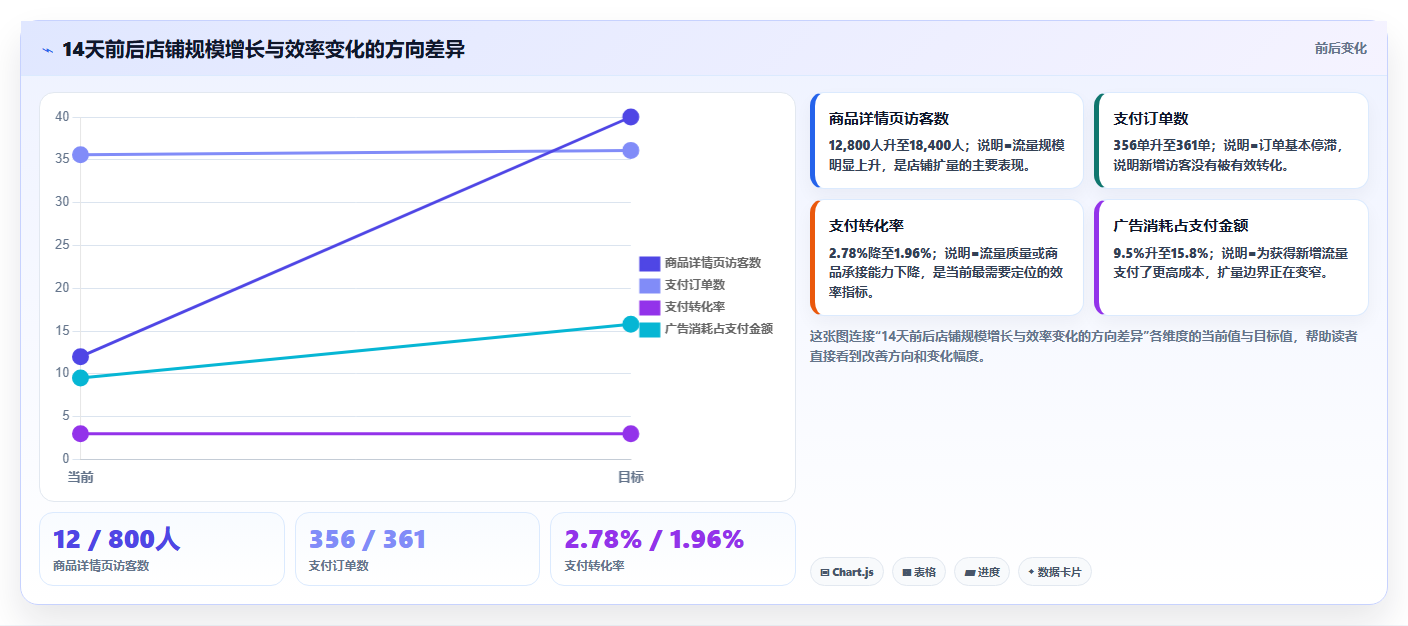Viewport: 1408px width, 626px height.
Task: Click 支付订单数 data point at 目标
Action: click(x=631, y=150)
